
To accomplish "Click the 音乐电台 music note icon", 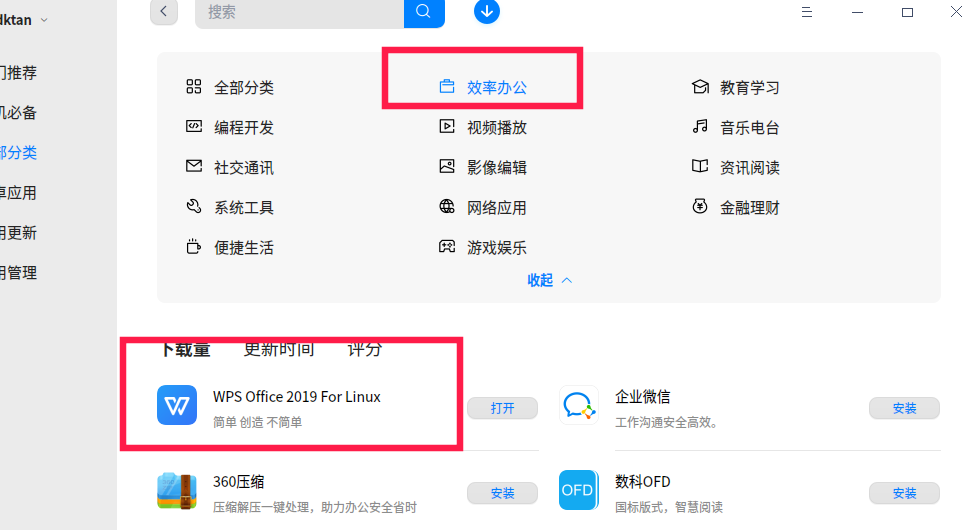I will click(700, 126).
